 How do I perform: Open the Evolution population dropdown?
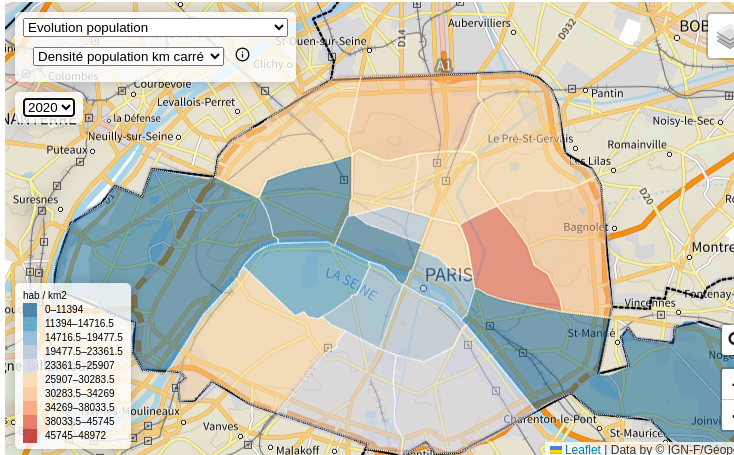pyautogui.click(x=155, y=28)
